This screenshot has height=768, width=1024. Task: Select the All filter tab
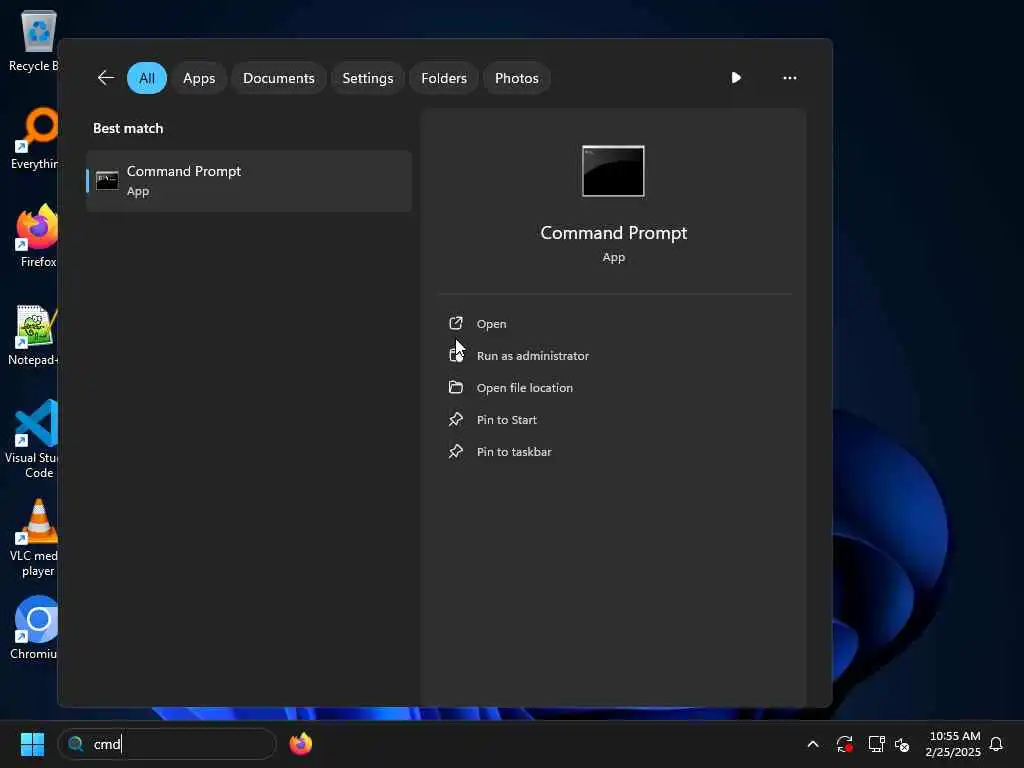pos(147,78)
